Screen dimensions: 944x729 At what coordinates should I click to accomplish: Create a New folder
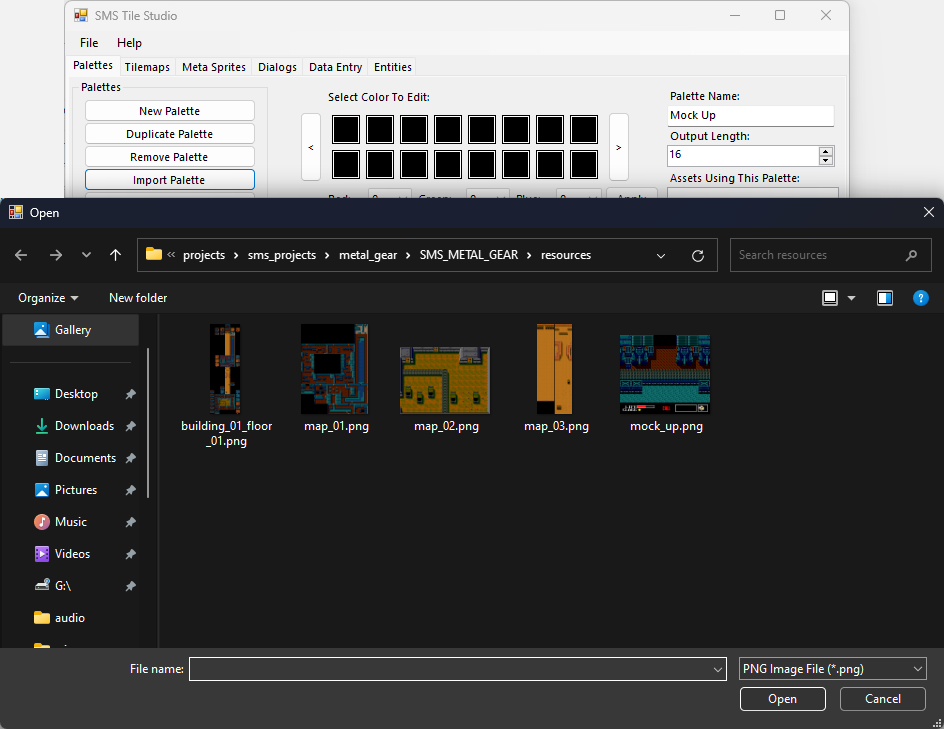click(x=138, y=298)
